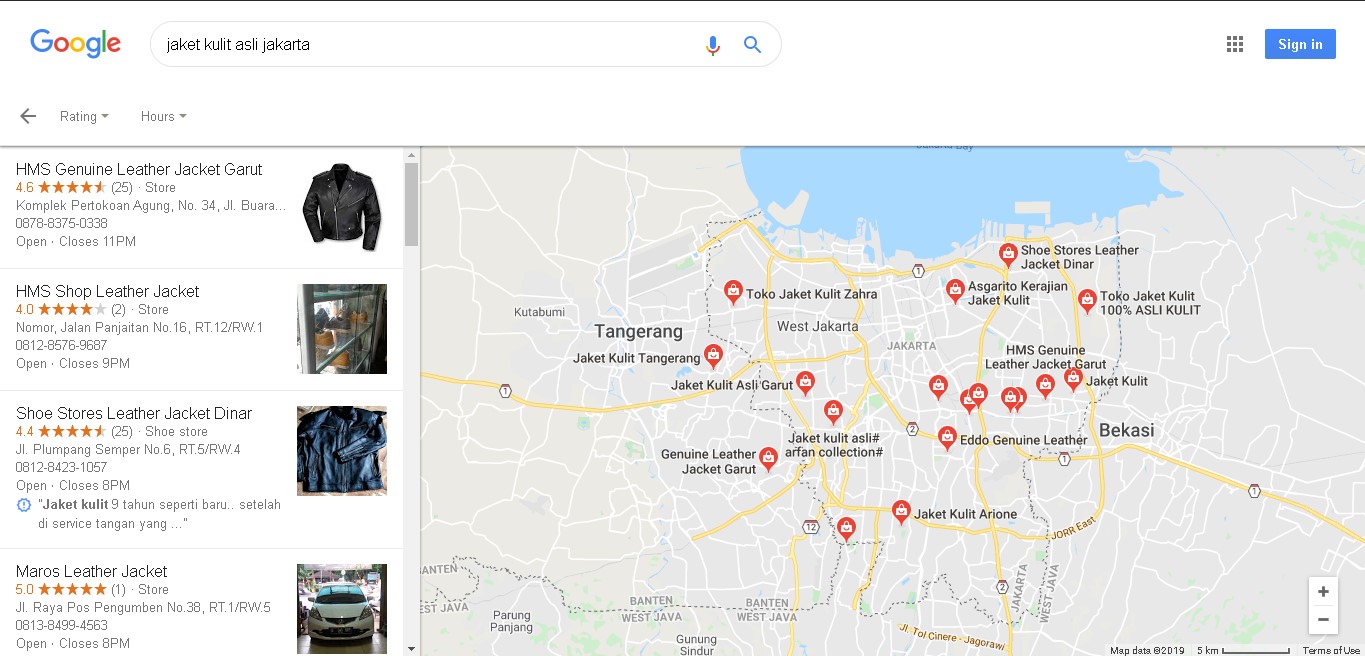Click Terms of Use on the map
The height and width of the screenshot is (656, 1365).
pyautogui.click(x=1331, y=650)
